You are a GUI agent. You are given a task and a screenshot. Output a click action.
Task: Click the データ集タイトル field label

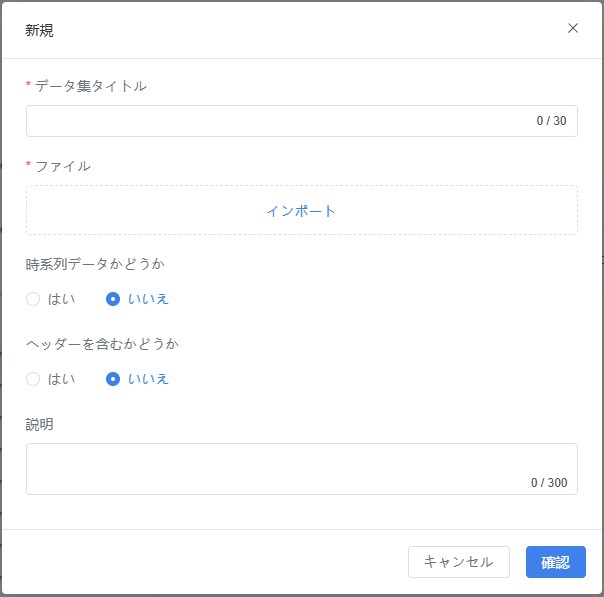pos(91,86)
